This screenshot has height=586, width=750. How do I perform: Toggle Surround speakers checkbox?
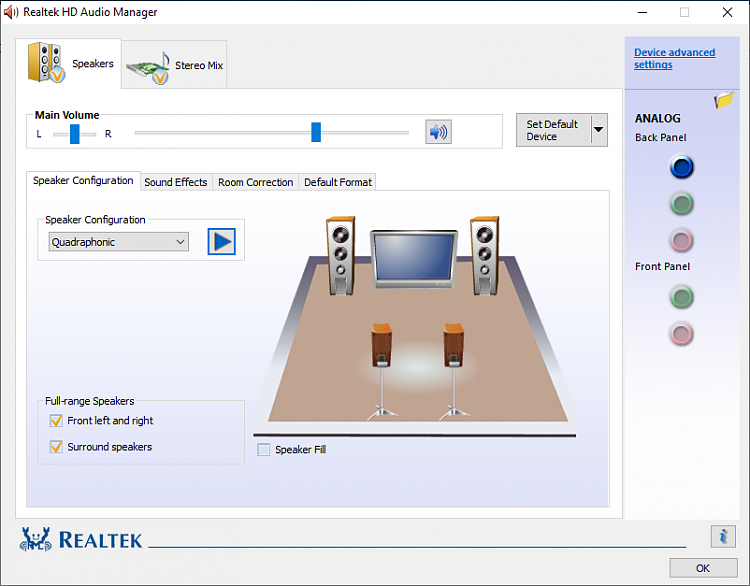[56, 447]
